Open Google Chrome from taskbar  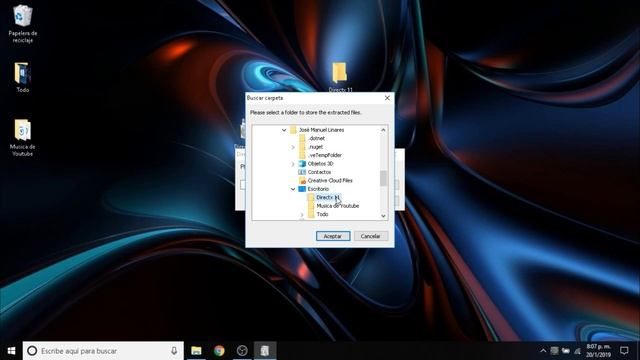coord(219,351)
